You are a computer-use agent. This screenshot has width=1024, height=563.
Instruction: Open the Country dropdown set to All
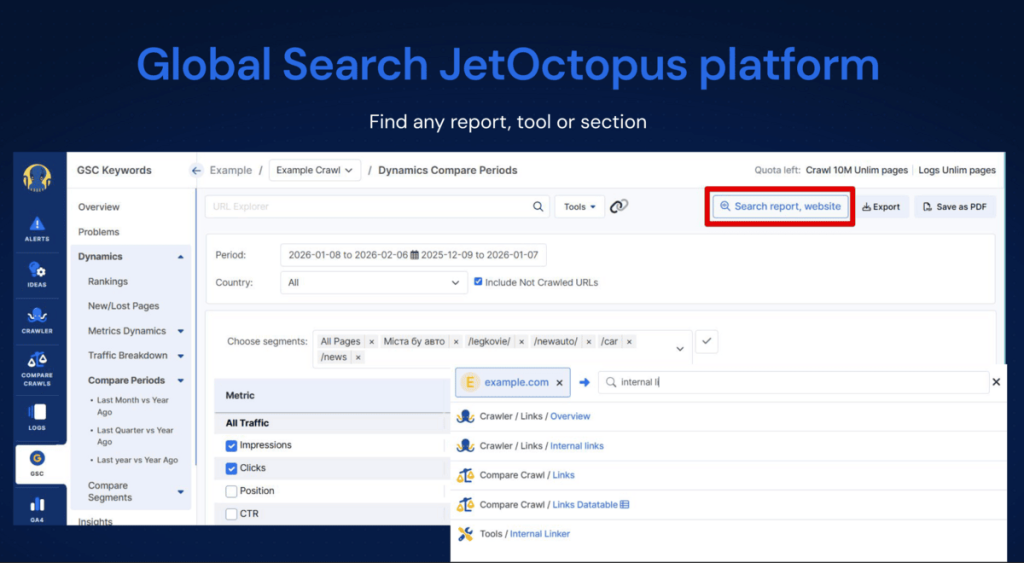coord(374,283)
